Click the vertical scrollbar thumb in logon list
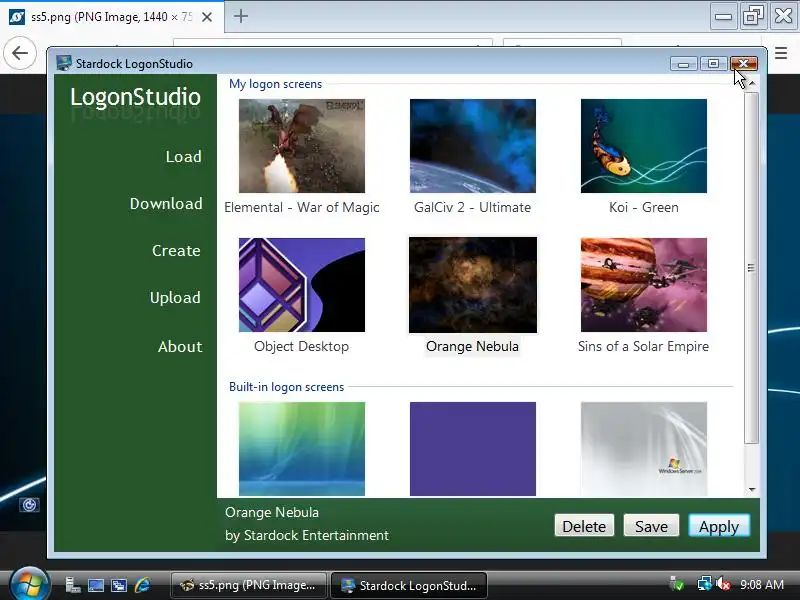The image size is (800, 600). (751, 268)
